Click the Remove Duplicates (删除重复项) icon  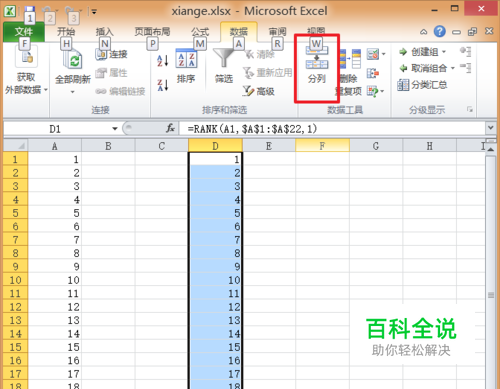coord(350,59)
